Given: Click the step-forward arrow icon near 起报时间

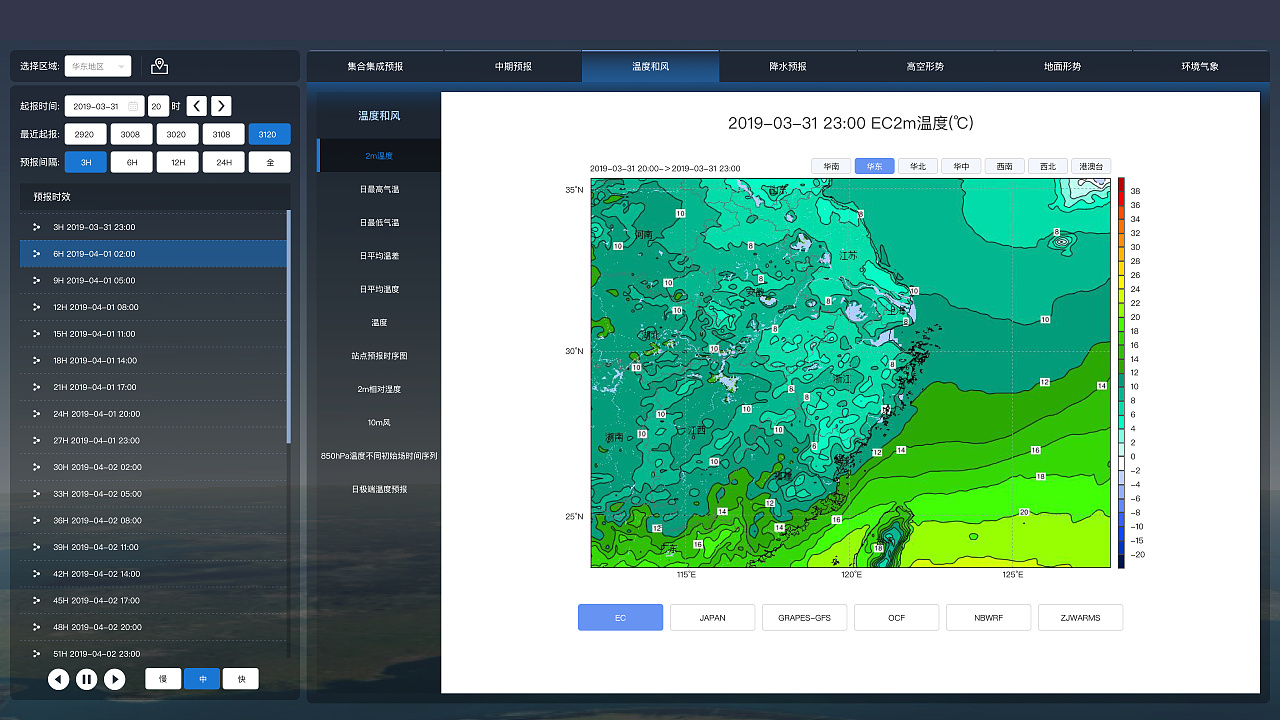Looking at the screenshot, I should click(x=220, y=105).
